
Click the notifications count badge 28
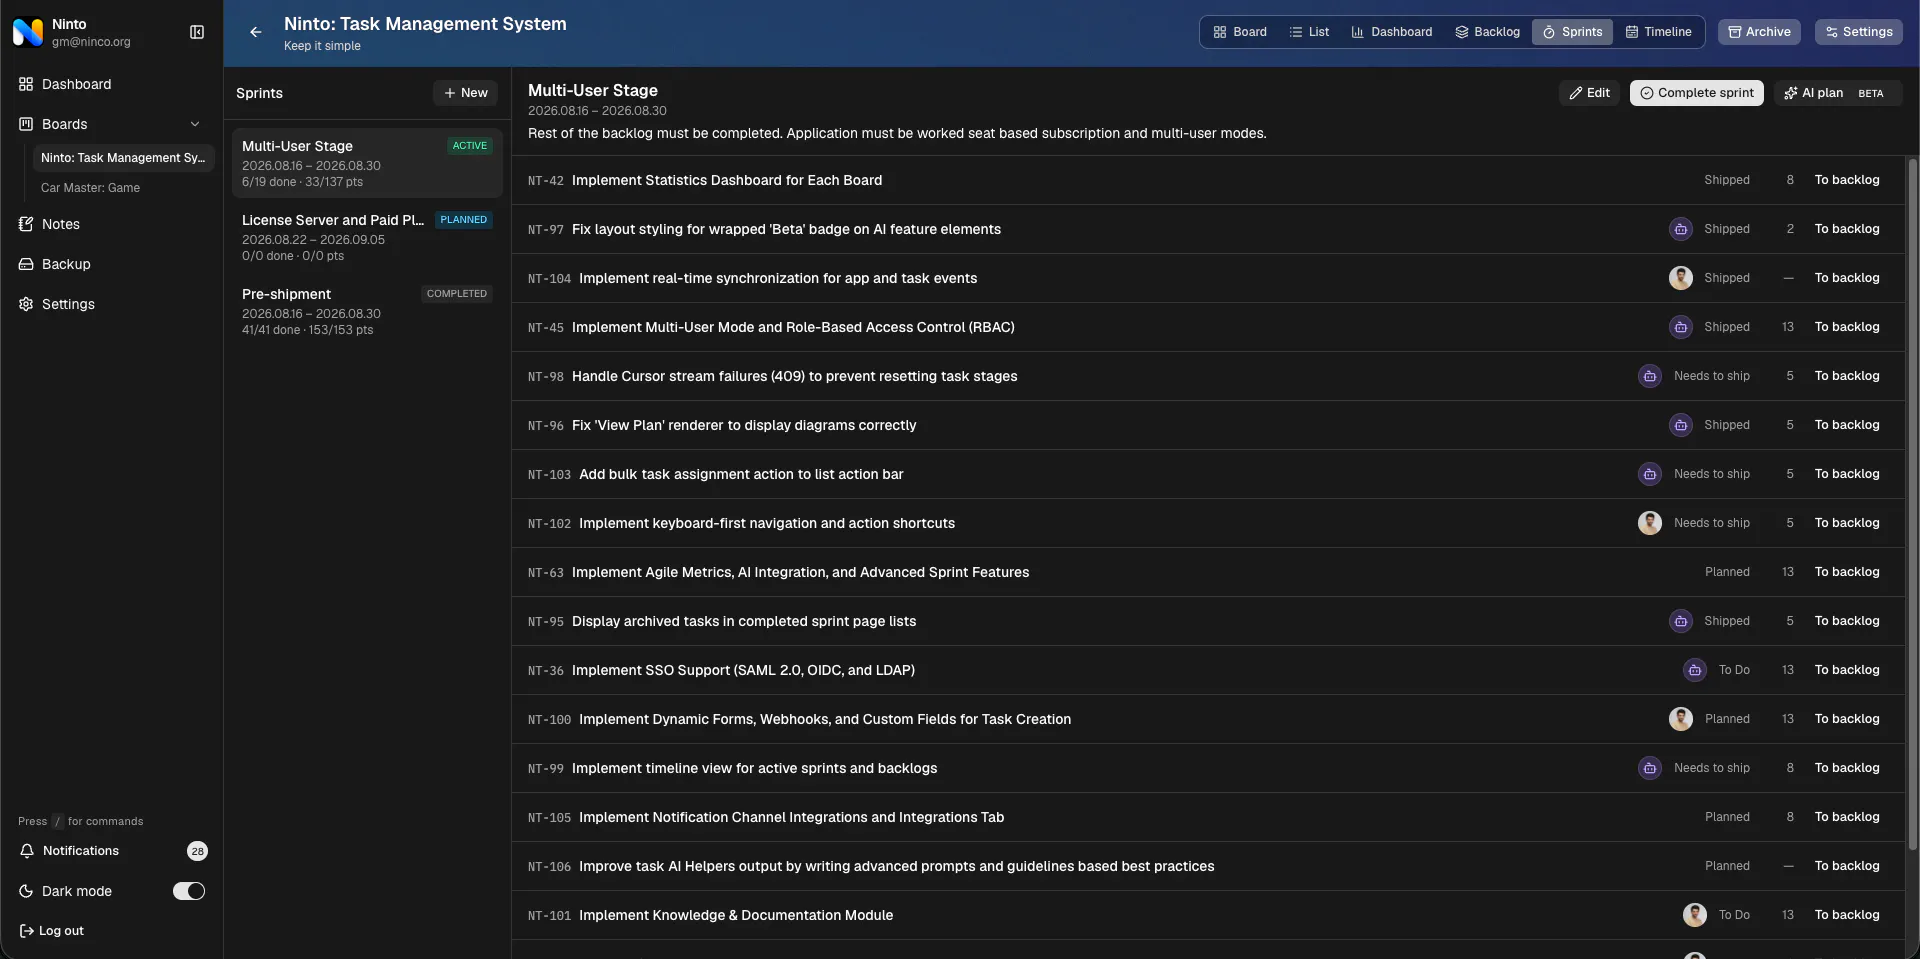coord(198,851)
